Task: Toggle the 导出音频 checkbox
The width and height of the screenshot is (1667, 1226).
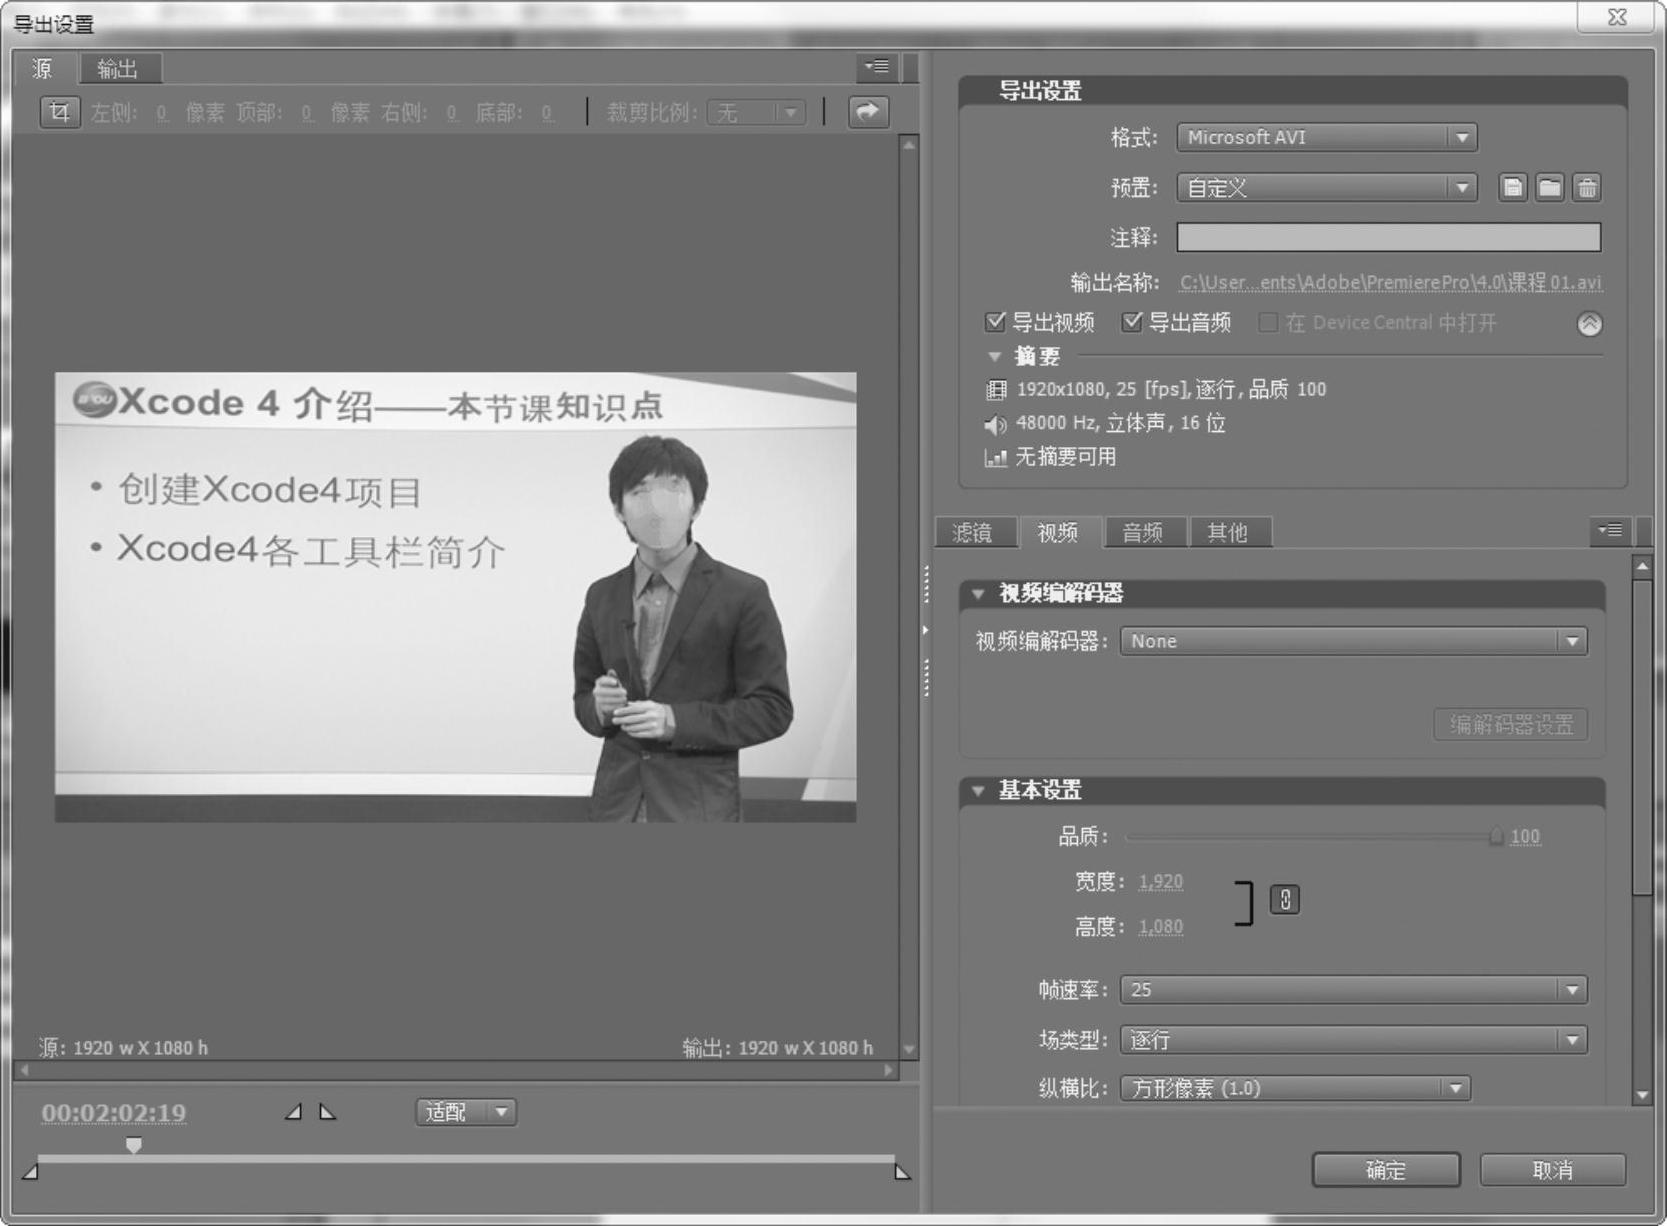Action: [x=1131, y=322]
